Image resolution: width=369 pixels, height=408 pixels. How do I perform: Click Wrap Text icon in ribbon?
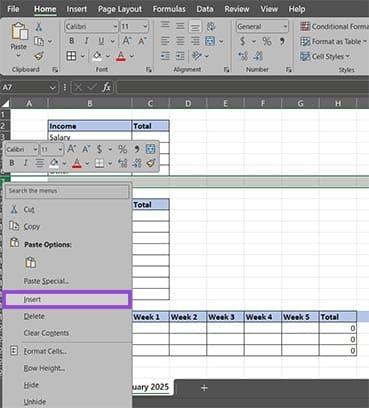(x=211, y=26)
